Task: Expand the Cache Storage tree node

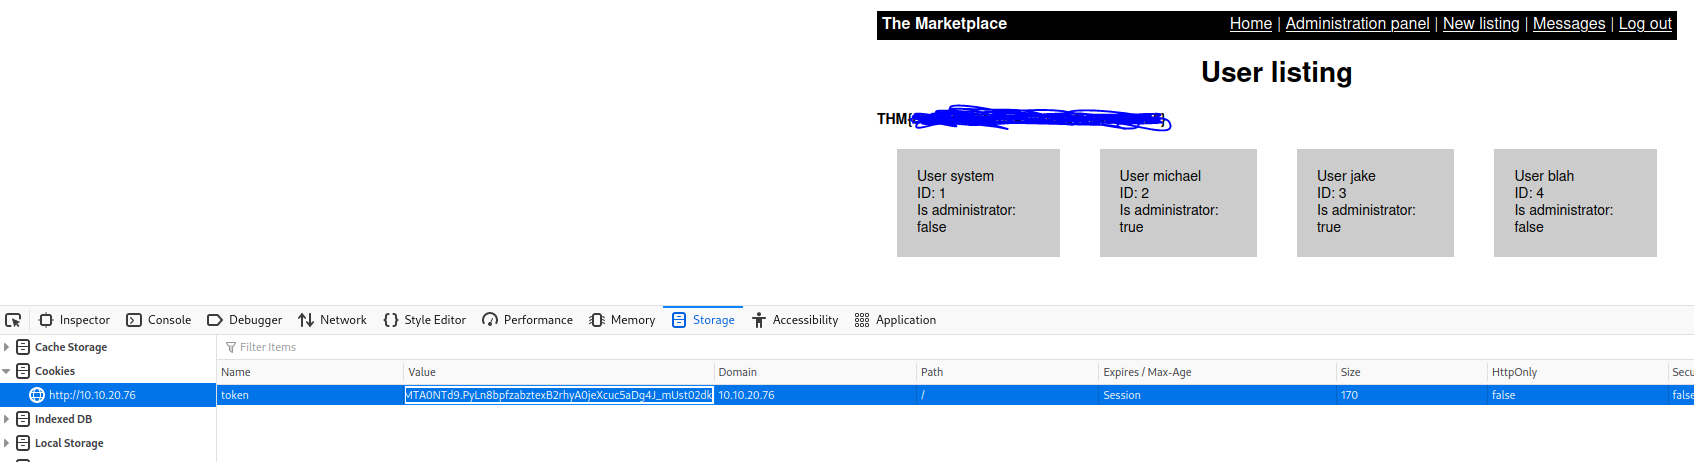Action: pyautogui.click(x=7, y=347)
